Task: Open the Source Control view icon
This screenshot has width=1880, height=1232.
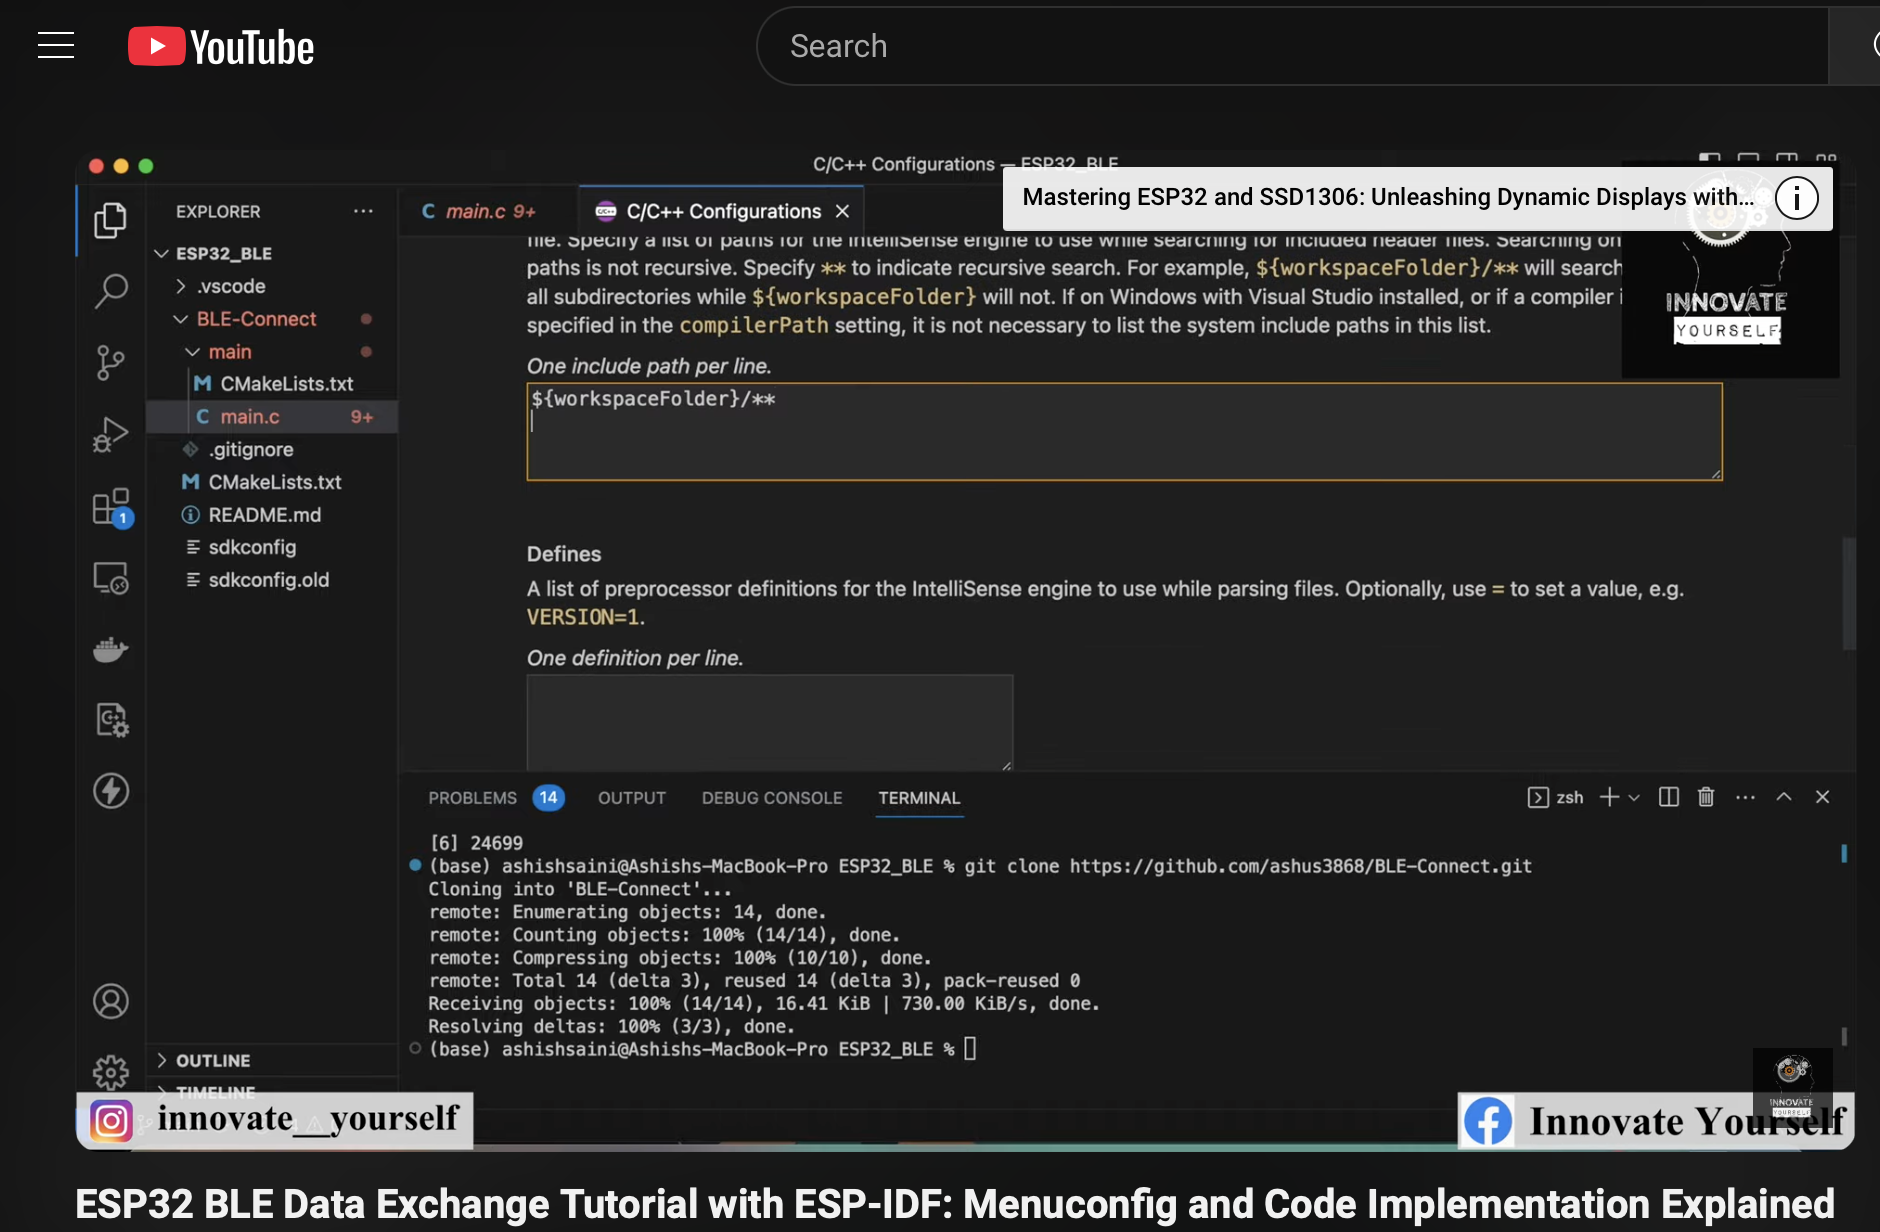Action: pos(110,362)
